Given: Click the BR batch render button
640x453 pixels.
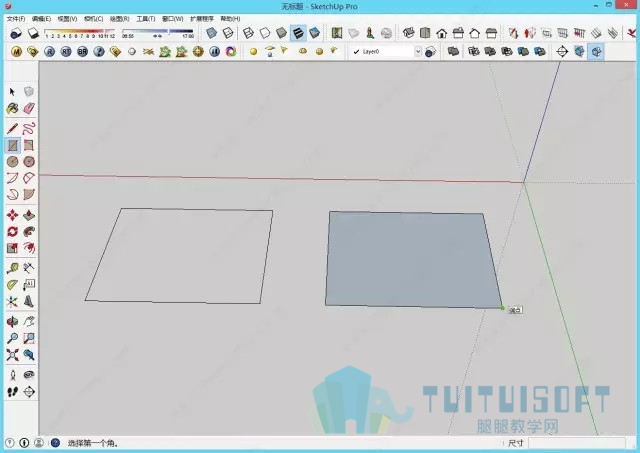Looking at the screenshot, I should coord(82,52).
